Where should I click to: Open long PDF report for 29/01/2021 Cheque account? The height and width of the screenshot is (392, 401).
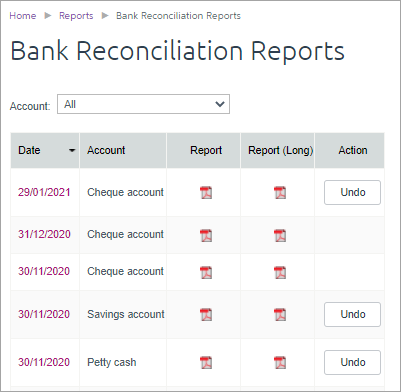(x=280, y=193)
